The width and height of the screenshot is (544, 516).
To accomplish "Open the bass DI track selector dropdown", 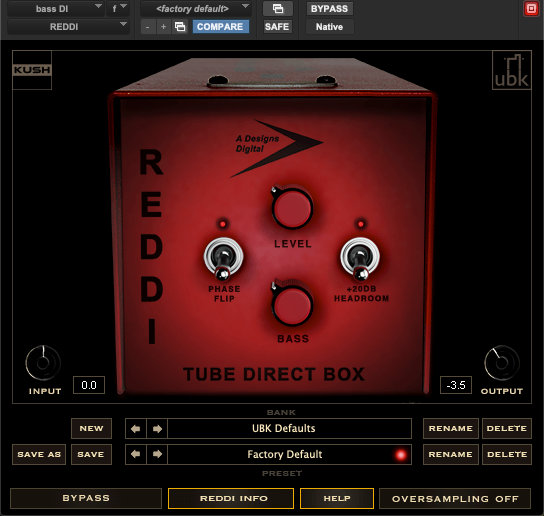I will (x=56, y=9).
